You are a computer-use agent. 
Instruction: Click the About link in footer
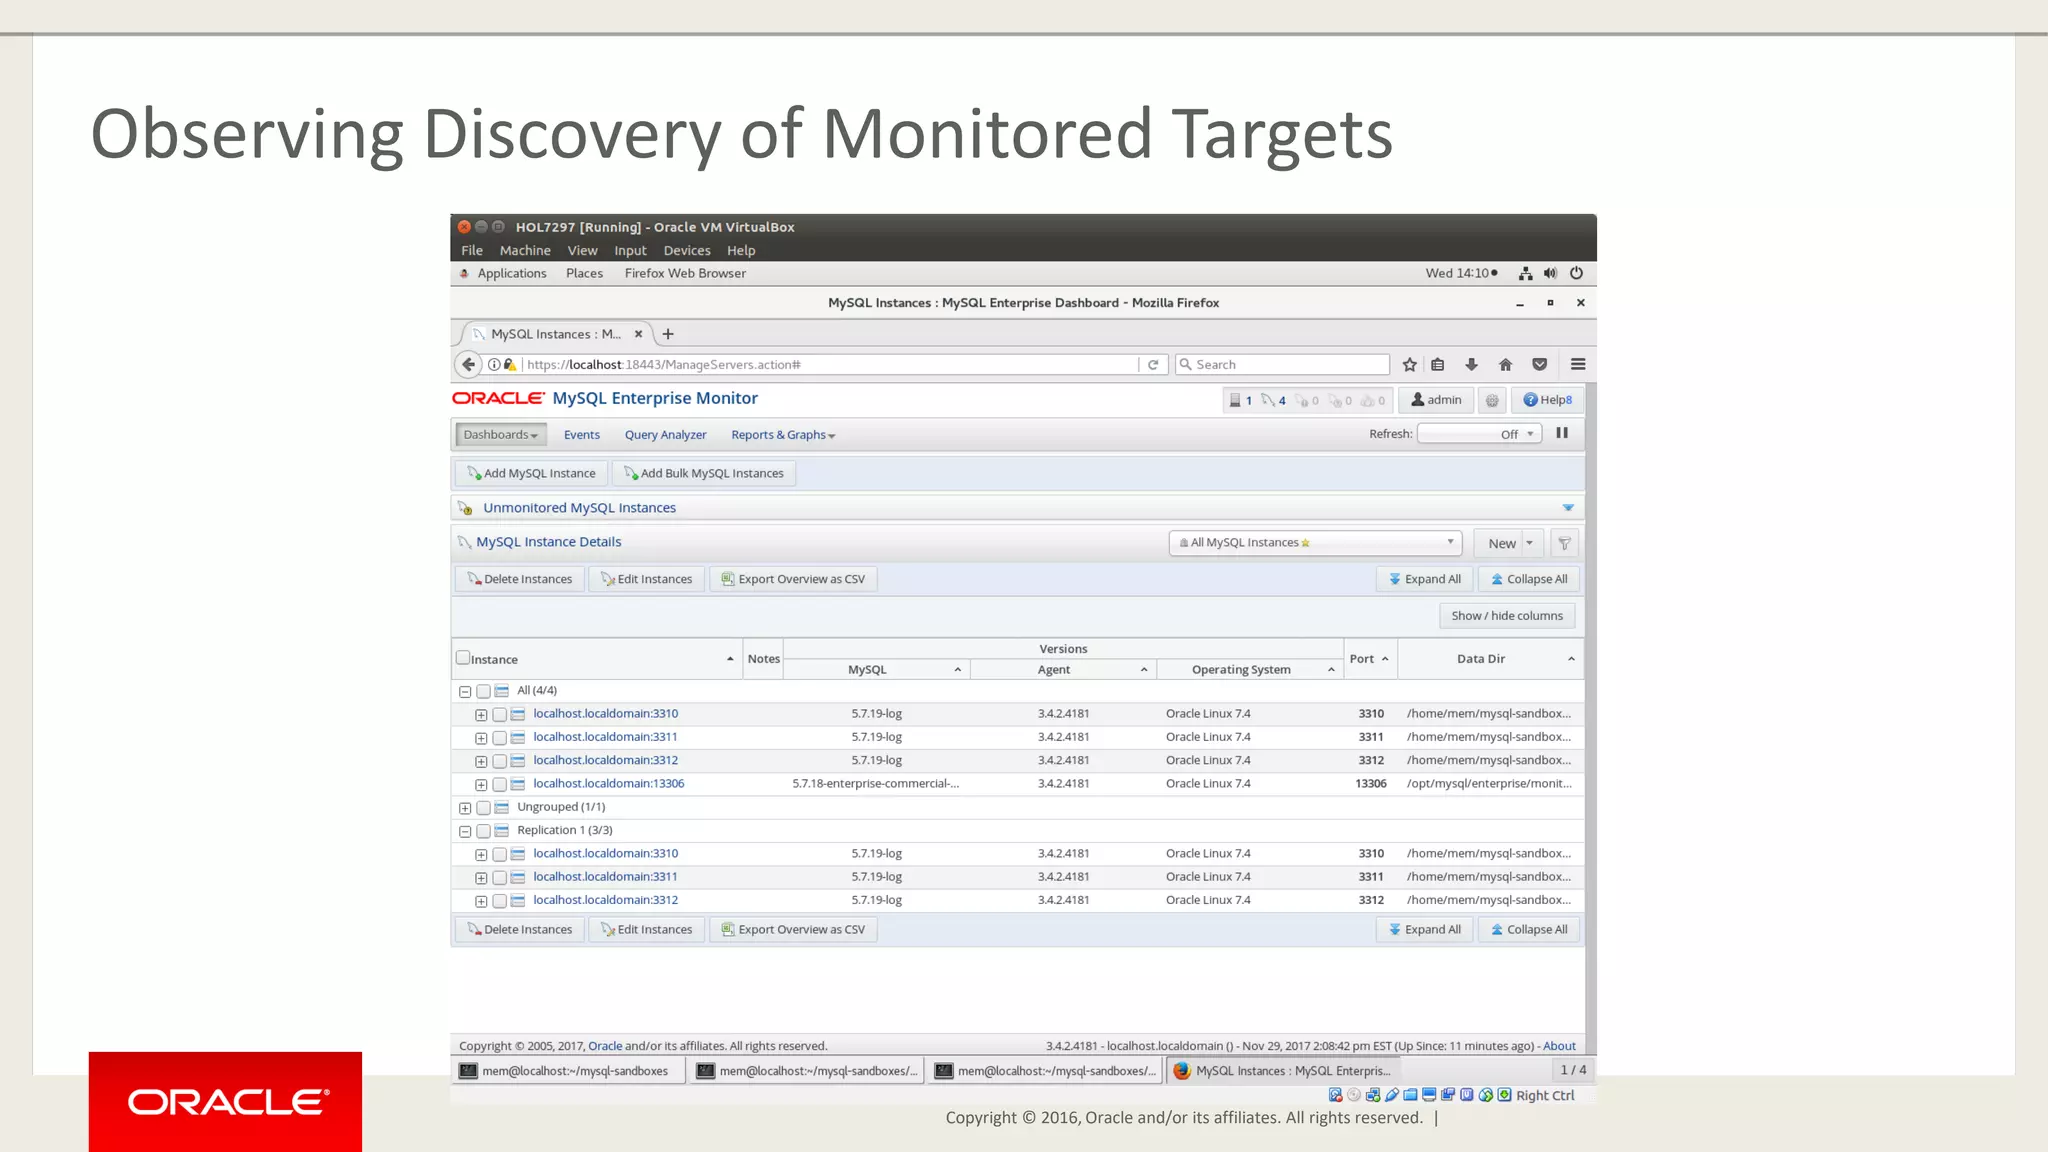click(x=1559, y=1046)
